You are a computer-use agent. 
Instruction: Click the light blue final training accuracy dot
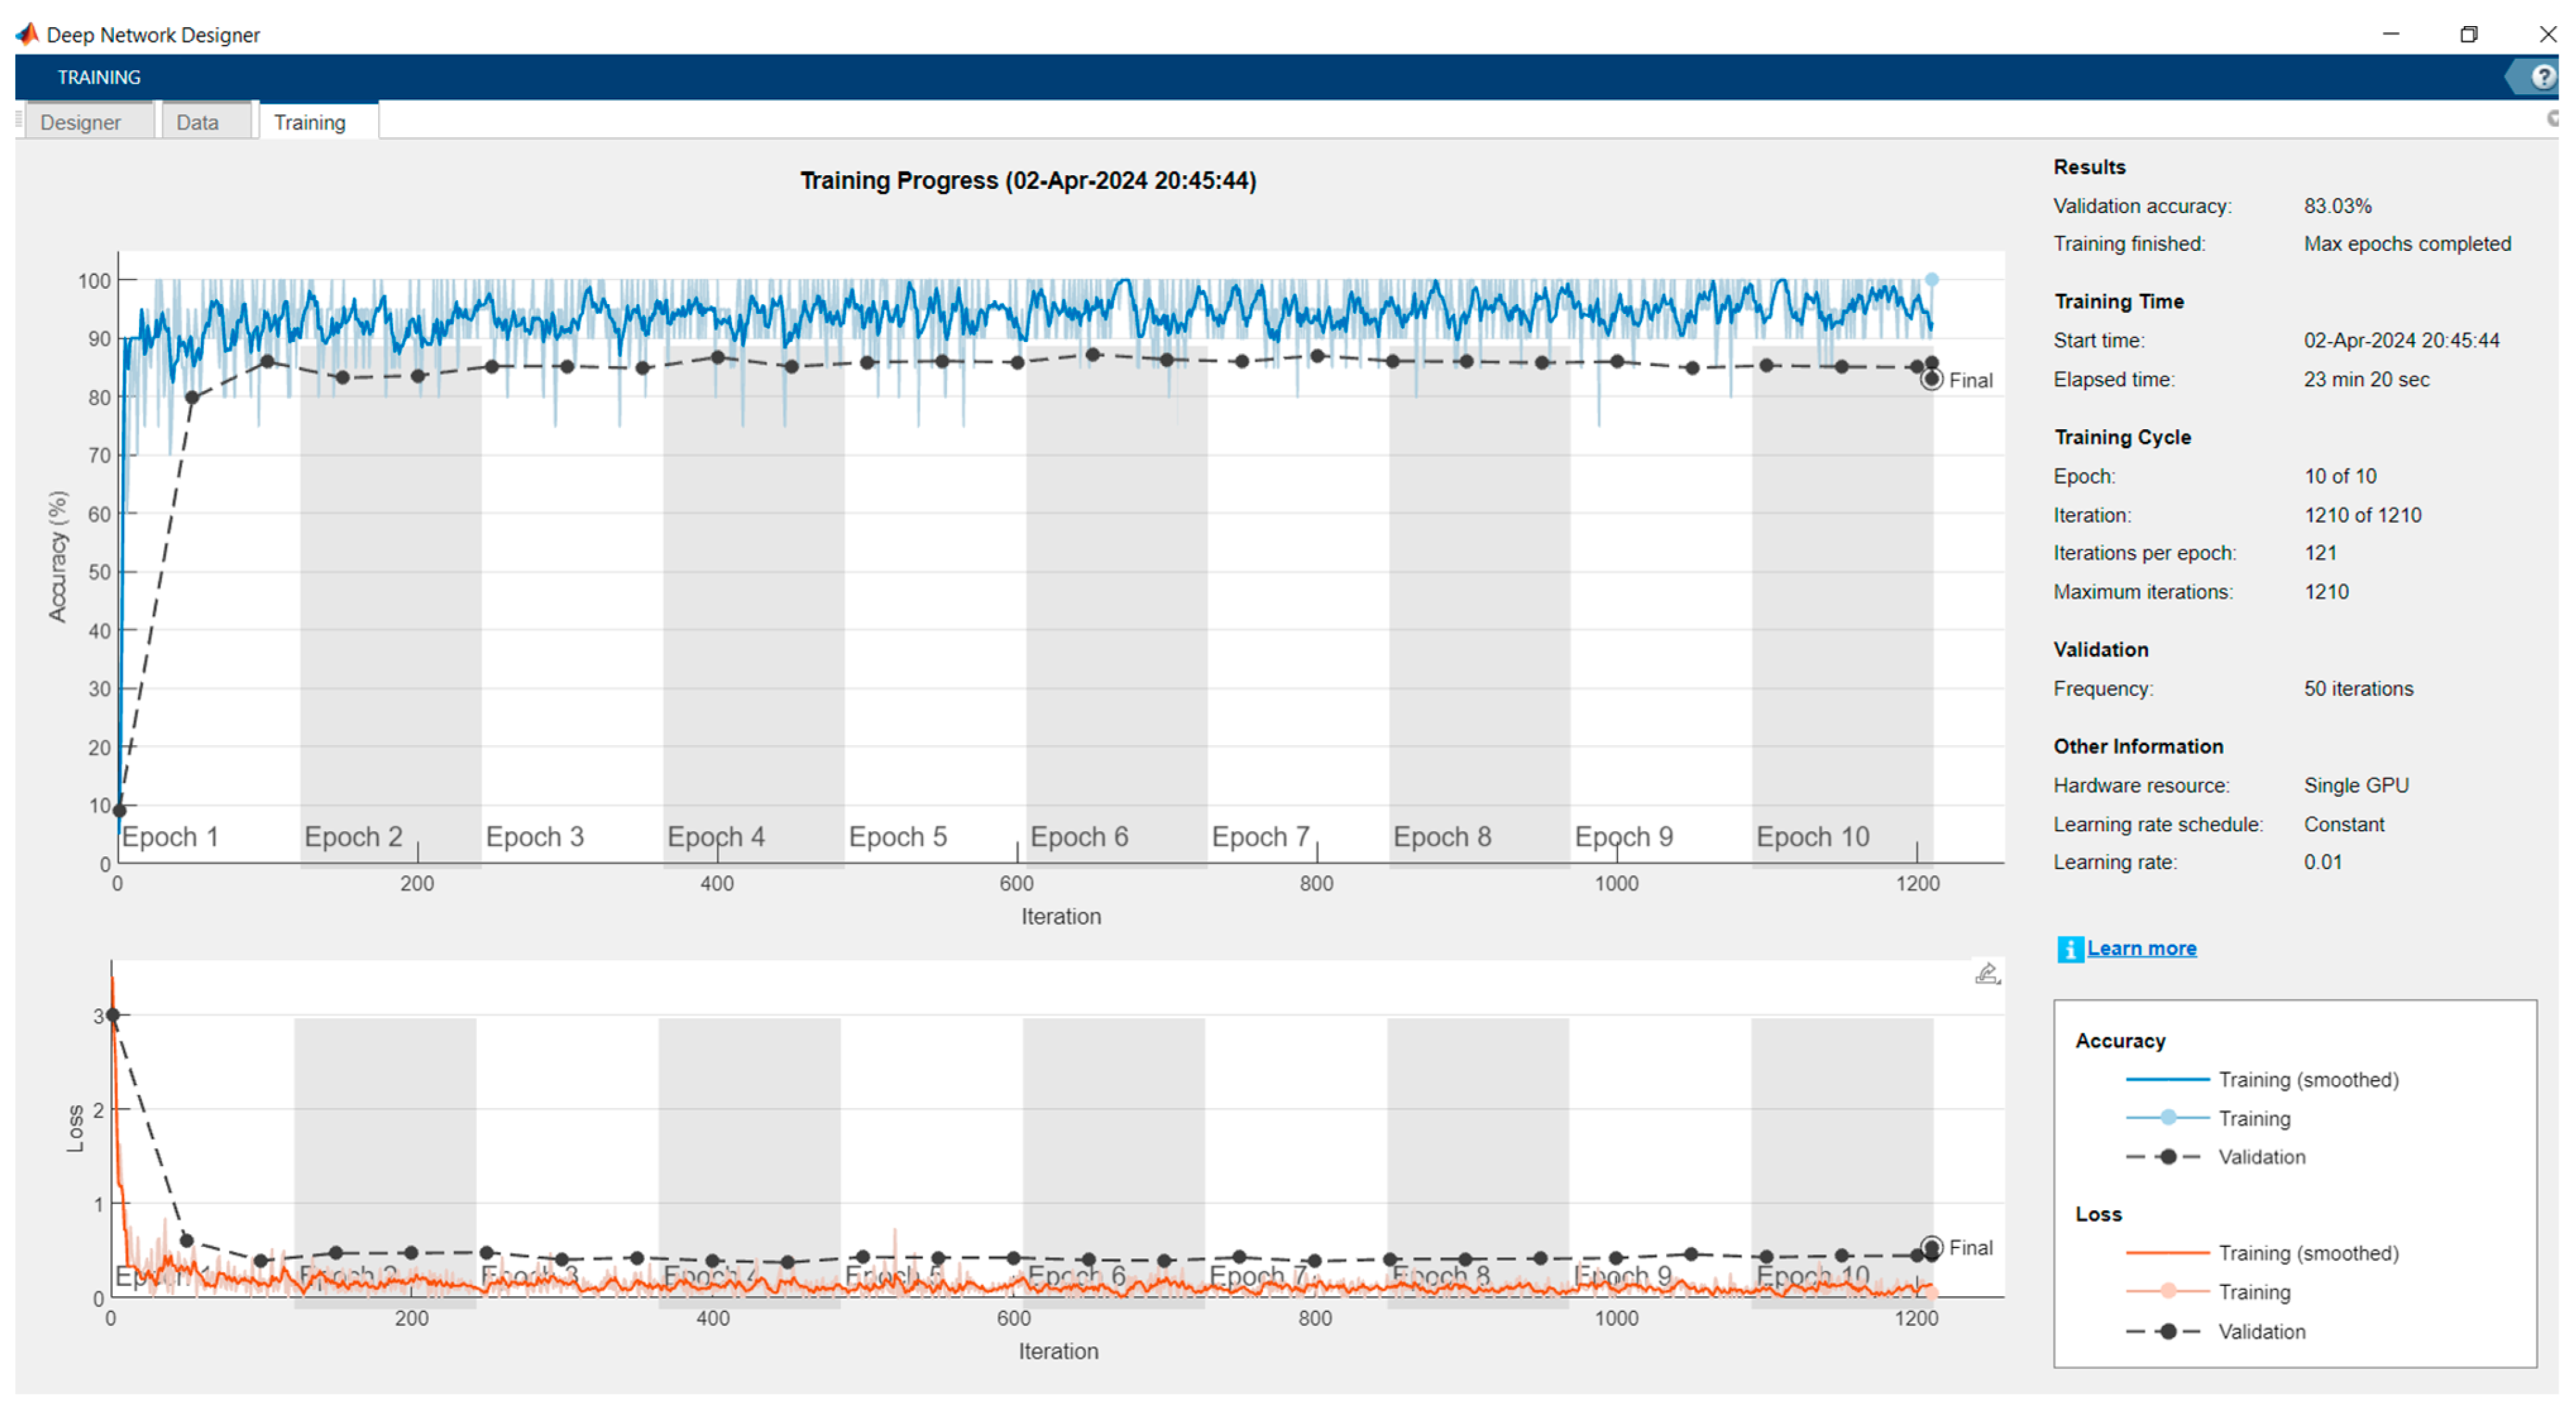1931,280
